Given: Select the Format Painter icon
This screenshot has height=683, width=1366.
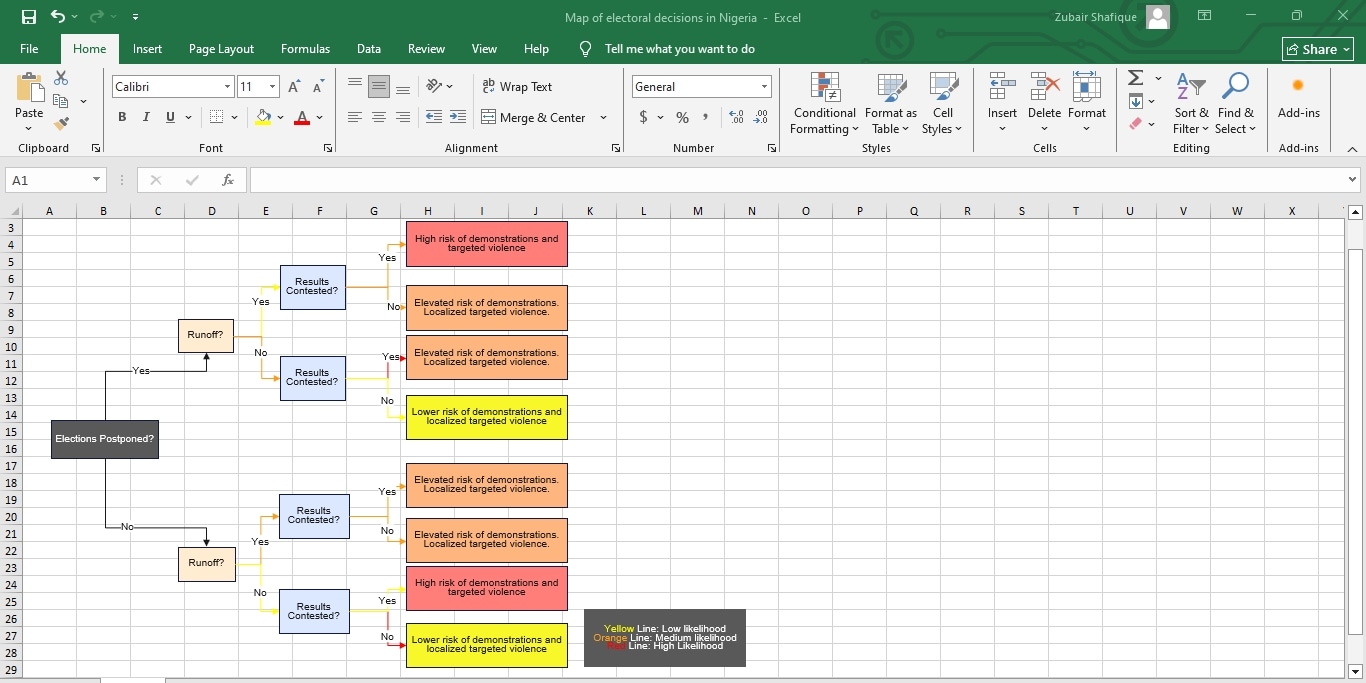Looking at the screenshot, I should (60, 123).
